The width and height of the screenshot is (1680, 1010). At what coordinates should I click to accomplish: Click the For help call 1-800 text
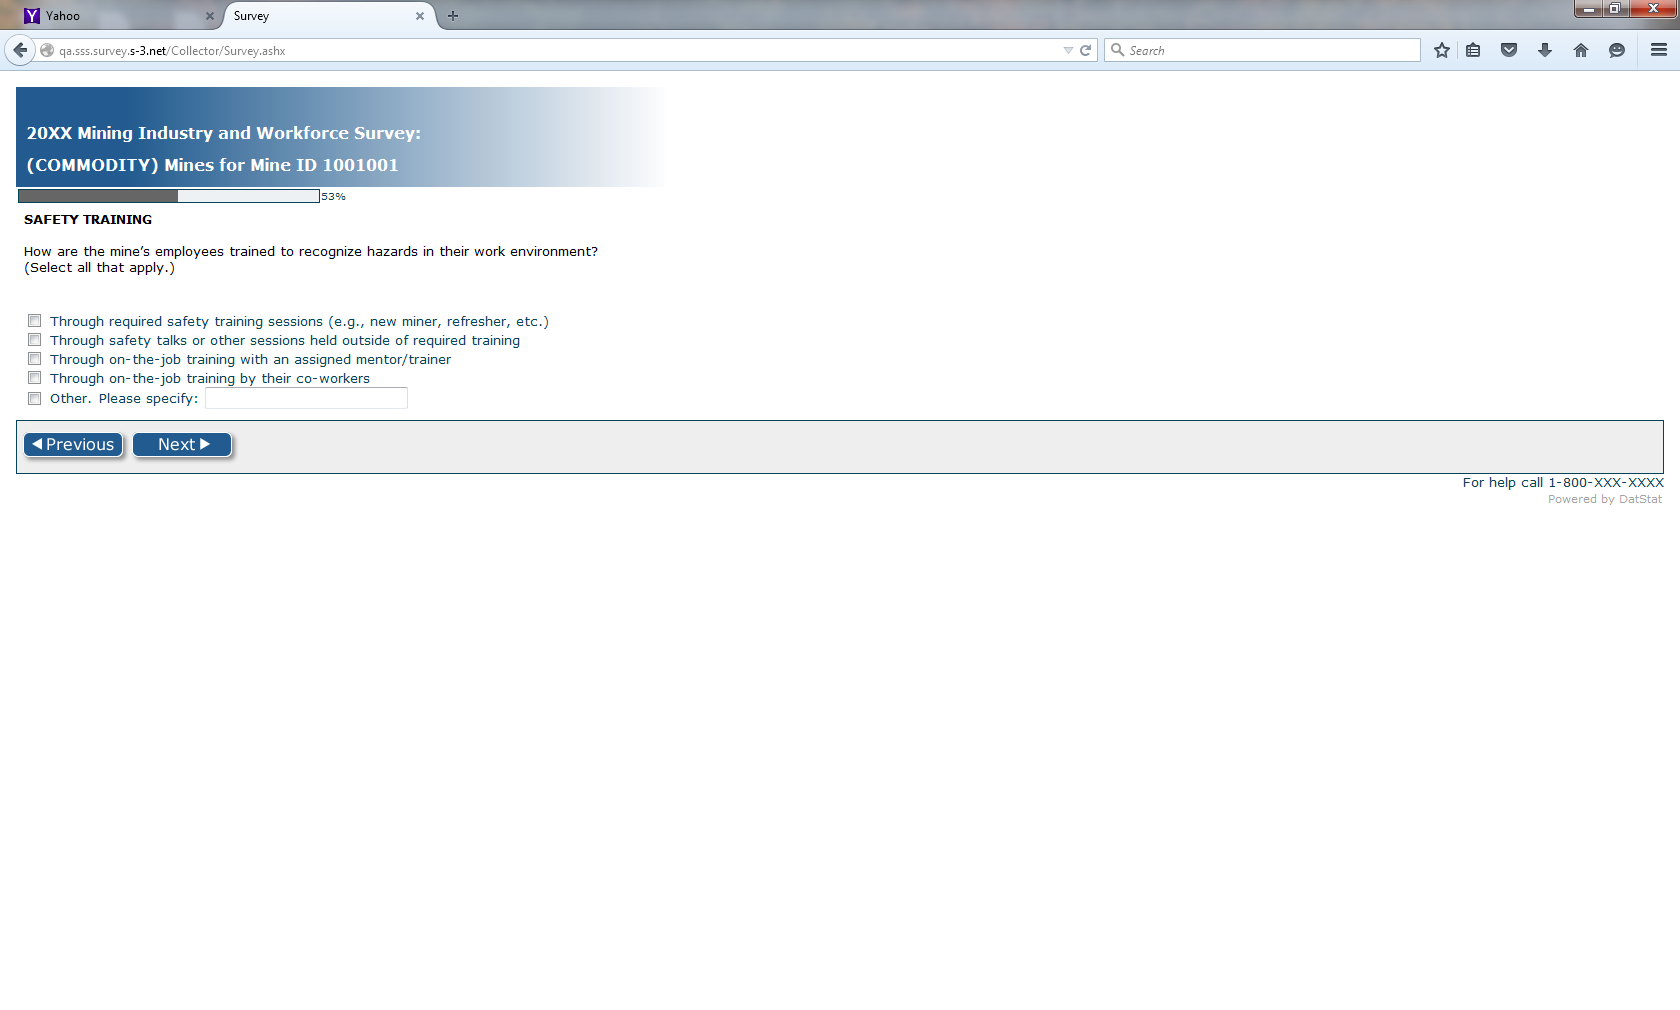(1563, 482)
